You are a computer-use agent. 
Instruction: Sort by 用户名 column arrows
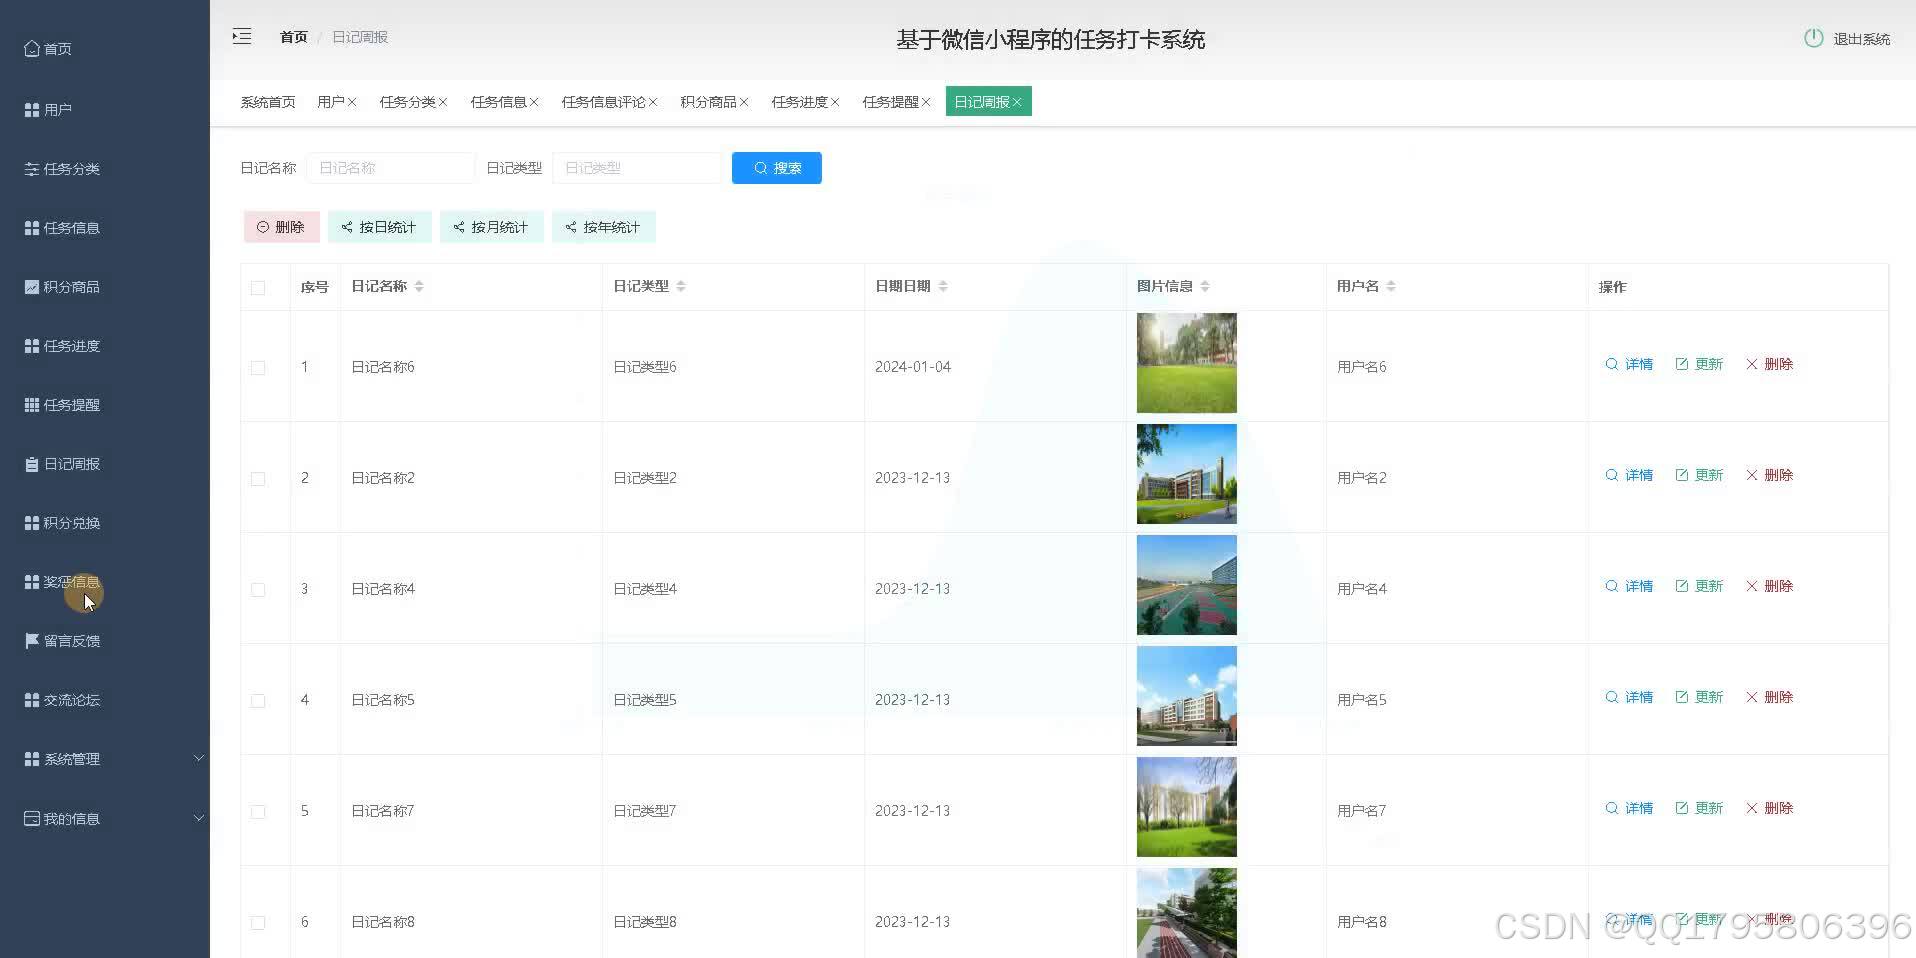1391,286
